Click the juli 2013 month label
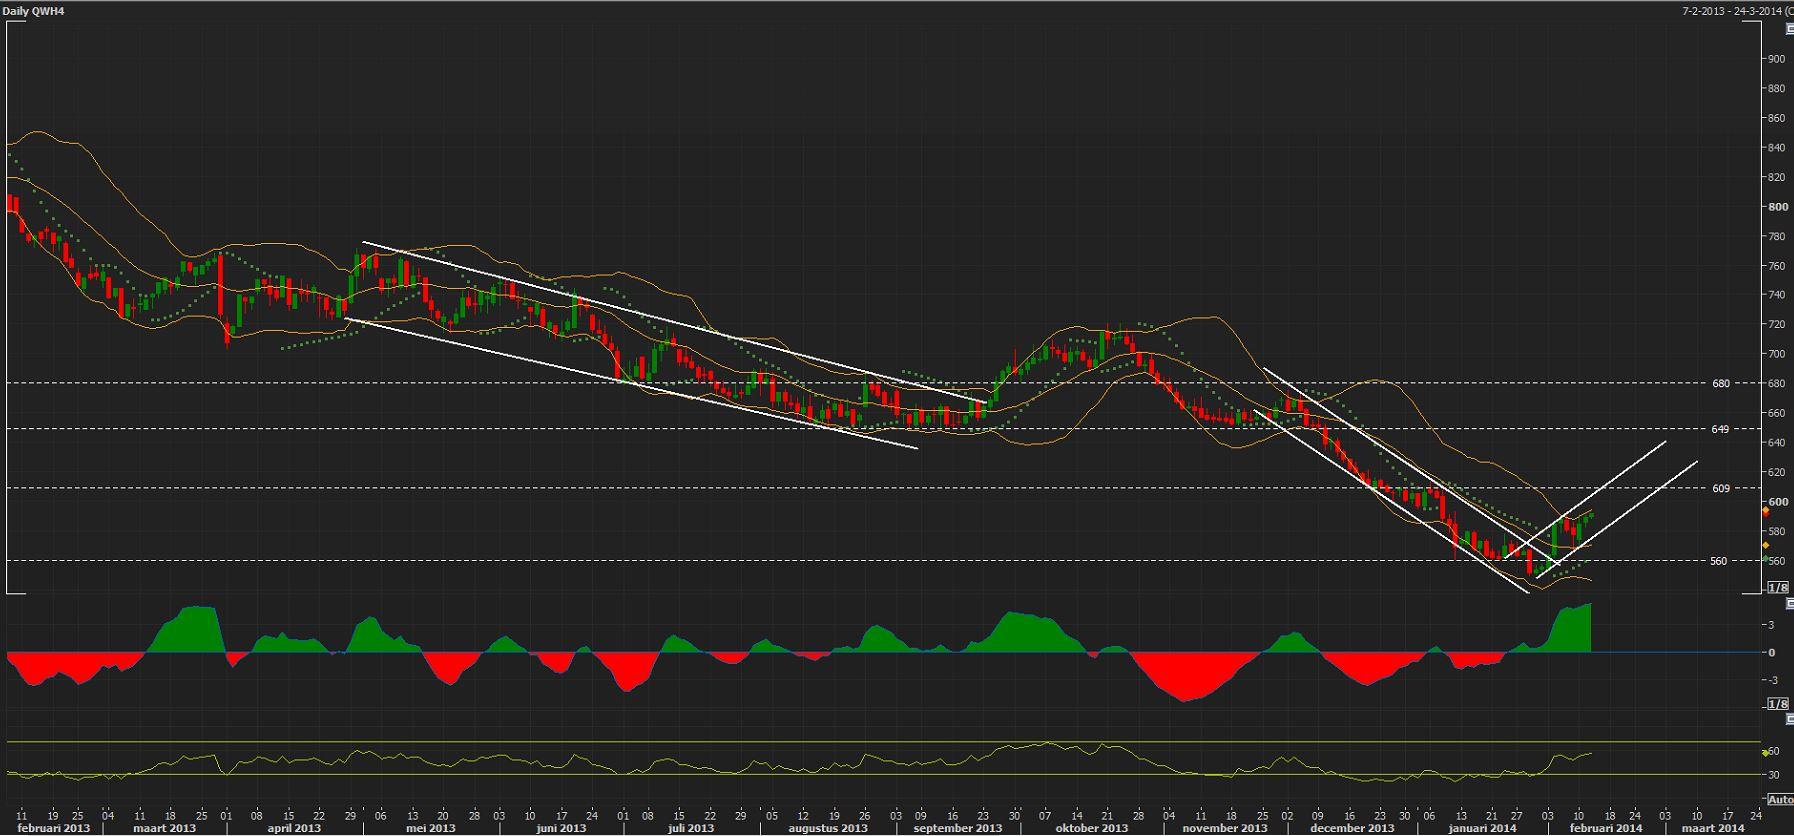Viewport: 1794px width, 836px height. (x=690, y=828)
